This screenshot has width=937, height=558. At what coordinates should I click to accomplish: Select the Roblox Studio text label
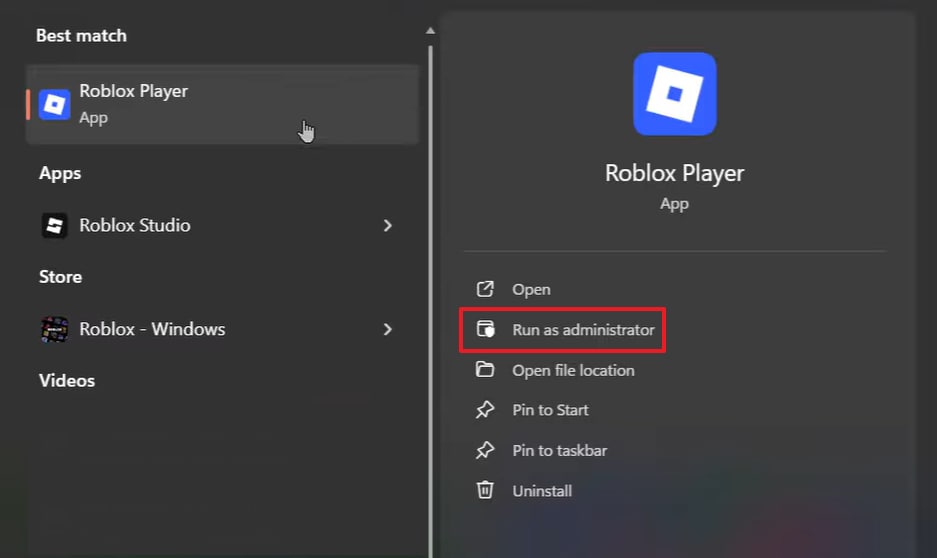135,225
